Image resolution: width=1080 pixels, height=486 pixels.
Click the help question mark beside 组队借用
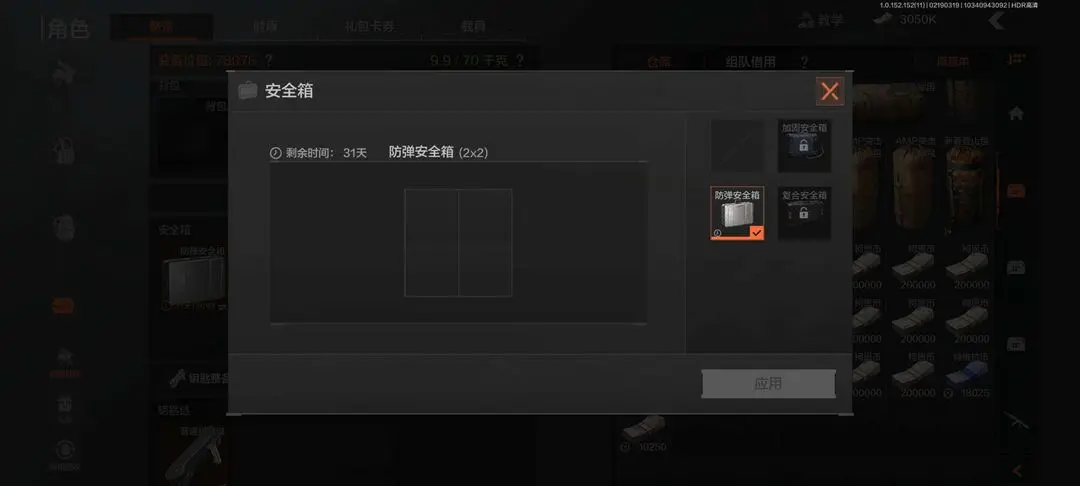click(x=804, y=62)
